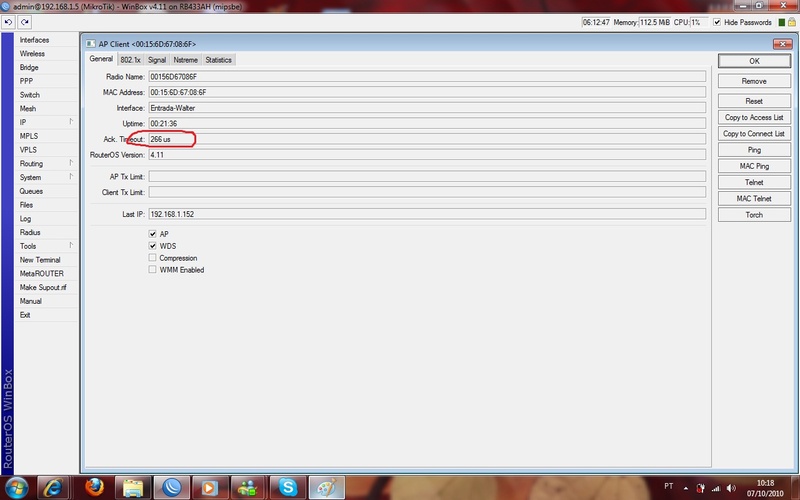Toggle the WDS checkbox
This screenshot has width=800, height=500.
point(152,245)
